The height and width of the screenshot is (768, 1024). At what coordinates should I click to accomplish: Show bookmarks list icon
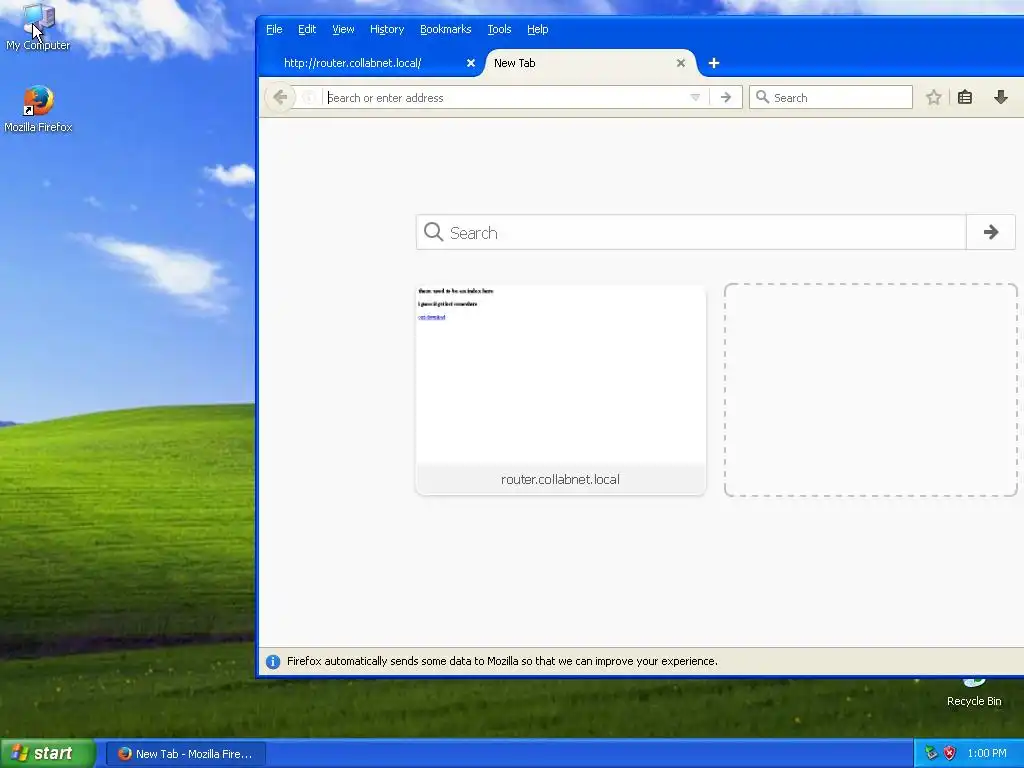point(965,98)
